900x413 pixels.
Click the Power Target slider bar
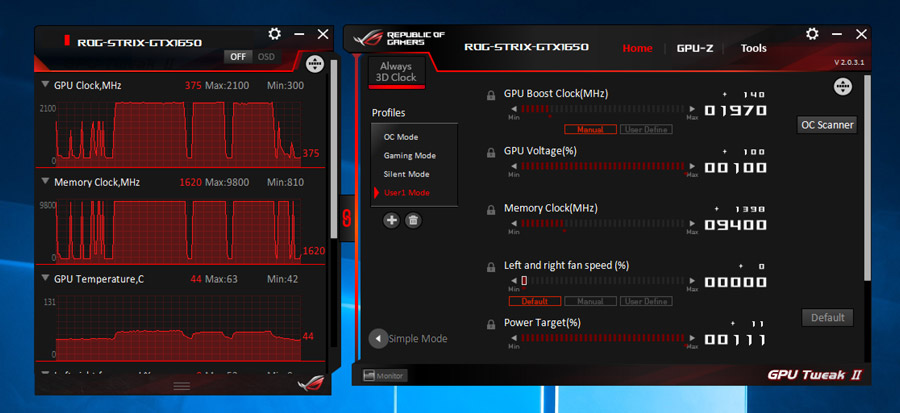coord(603,338)
